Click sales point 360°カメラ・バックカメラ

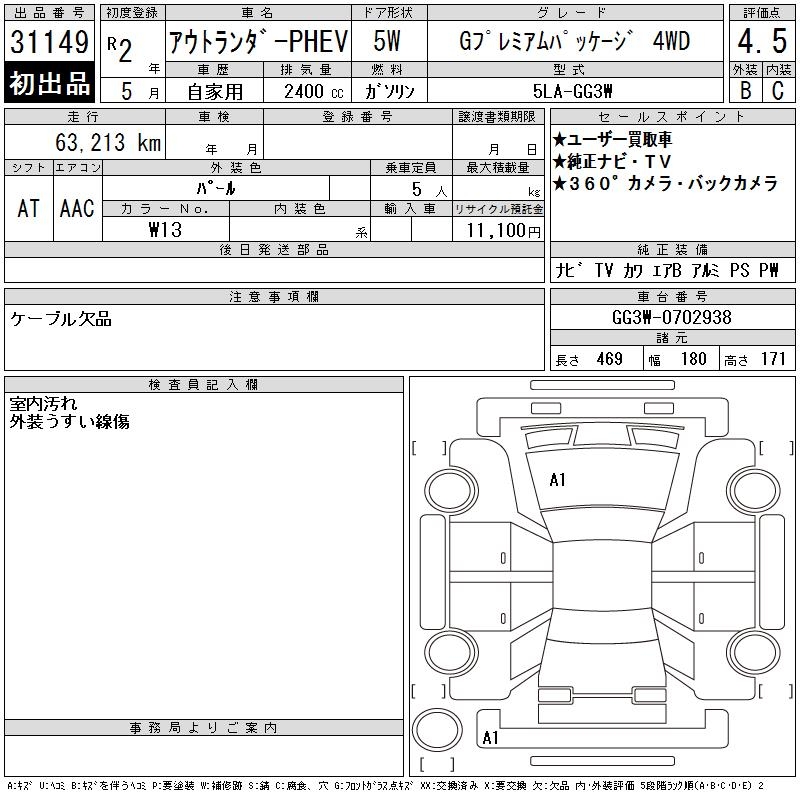[x=665, y=183]
